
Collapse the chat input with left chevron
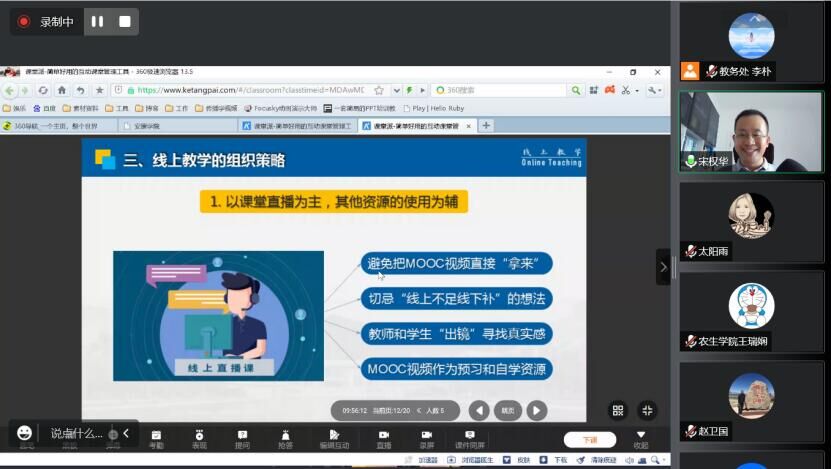[126, 433]
